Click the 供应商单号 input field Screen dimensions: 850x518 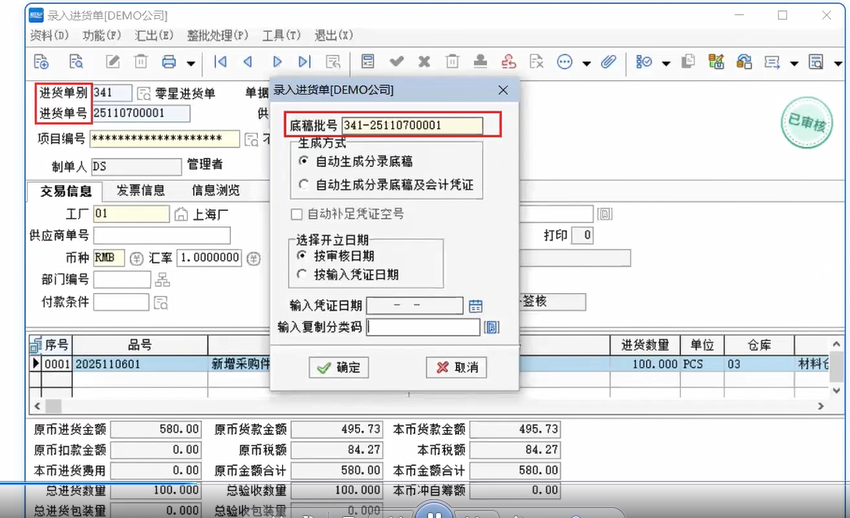tap(162, 235)
